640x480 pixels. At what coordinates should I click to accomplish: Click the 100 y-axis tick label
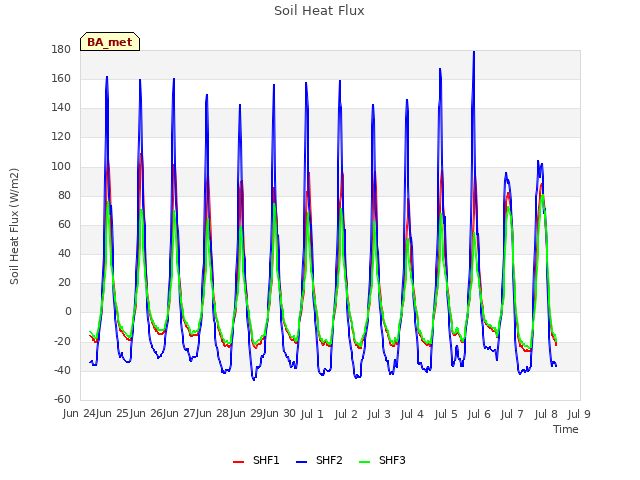tap(61, 167)
